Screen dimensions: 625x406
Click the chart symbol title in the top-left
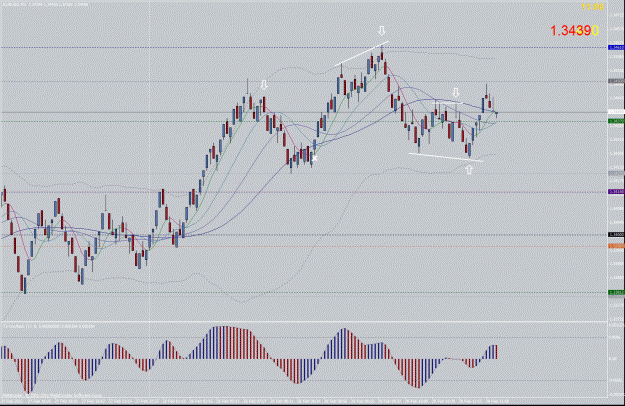(x=45, y=4)
